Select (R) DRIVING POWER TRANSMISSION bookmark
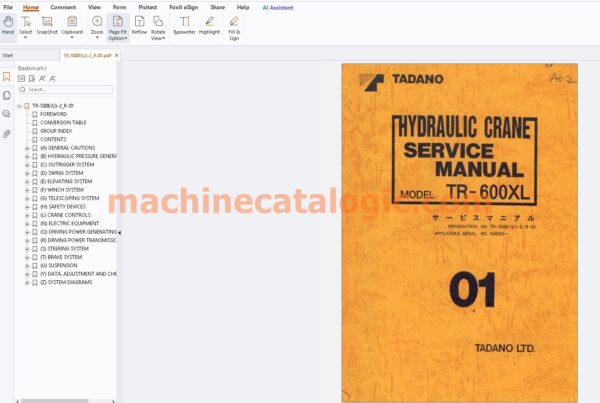The image size is (600, 403). (x=78, y=240)
